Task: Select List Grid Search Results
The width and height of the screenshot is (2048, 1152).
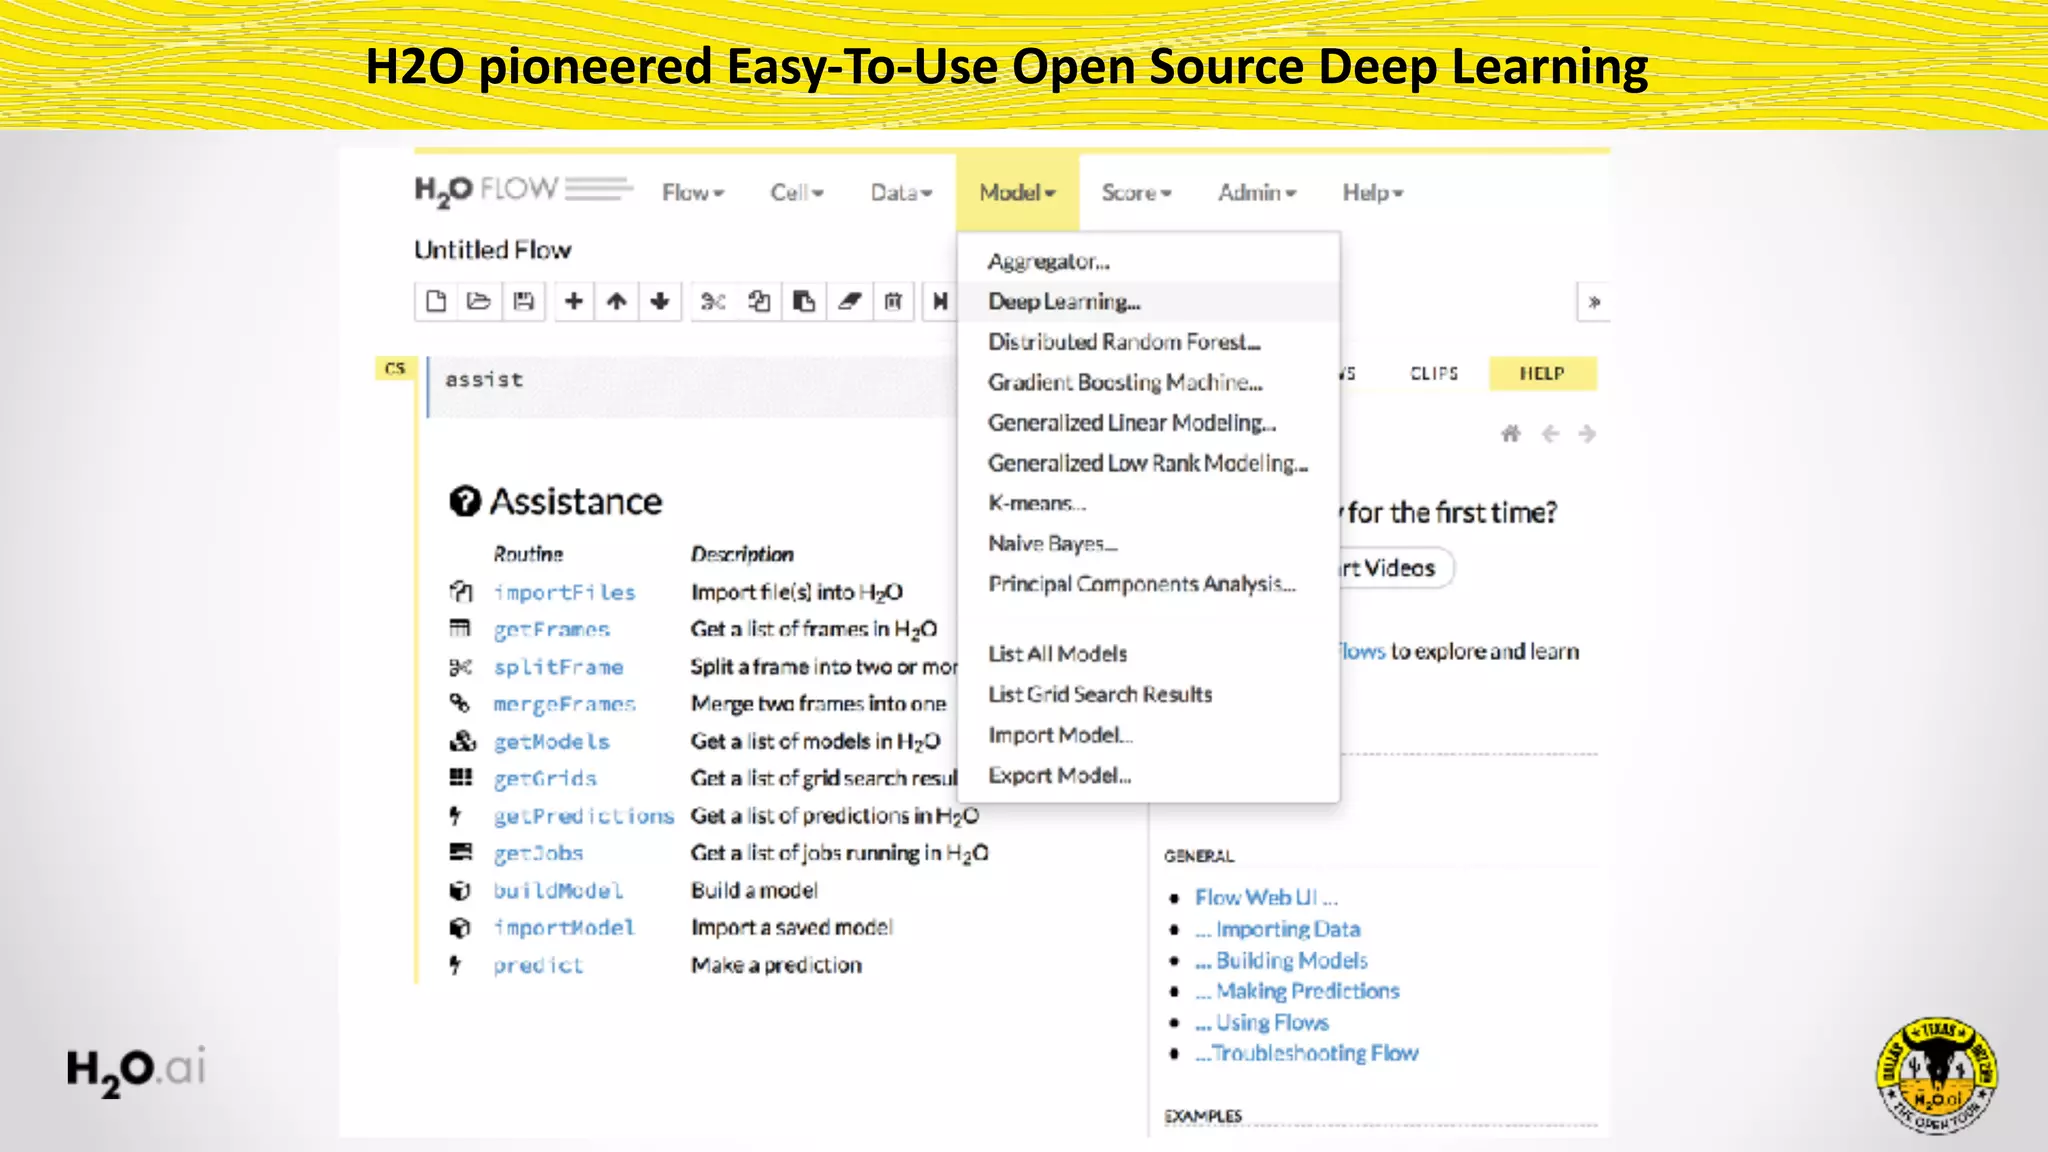Action: [1148, 694]
